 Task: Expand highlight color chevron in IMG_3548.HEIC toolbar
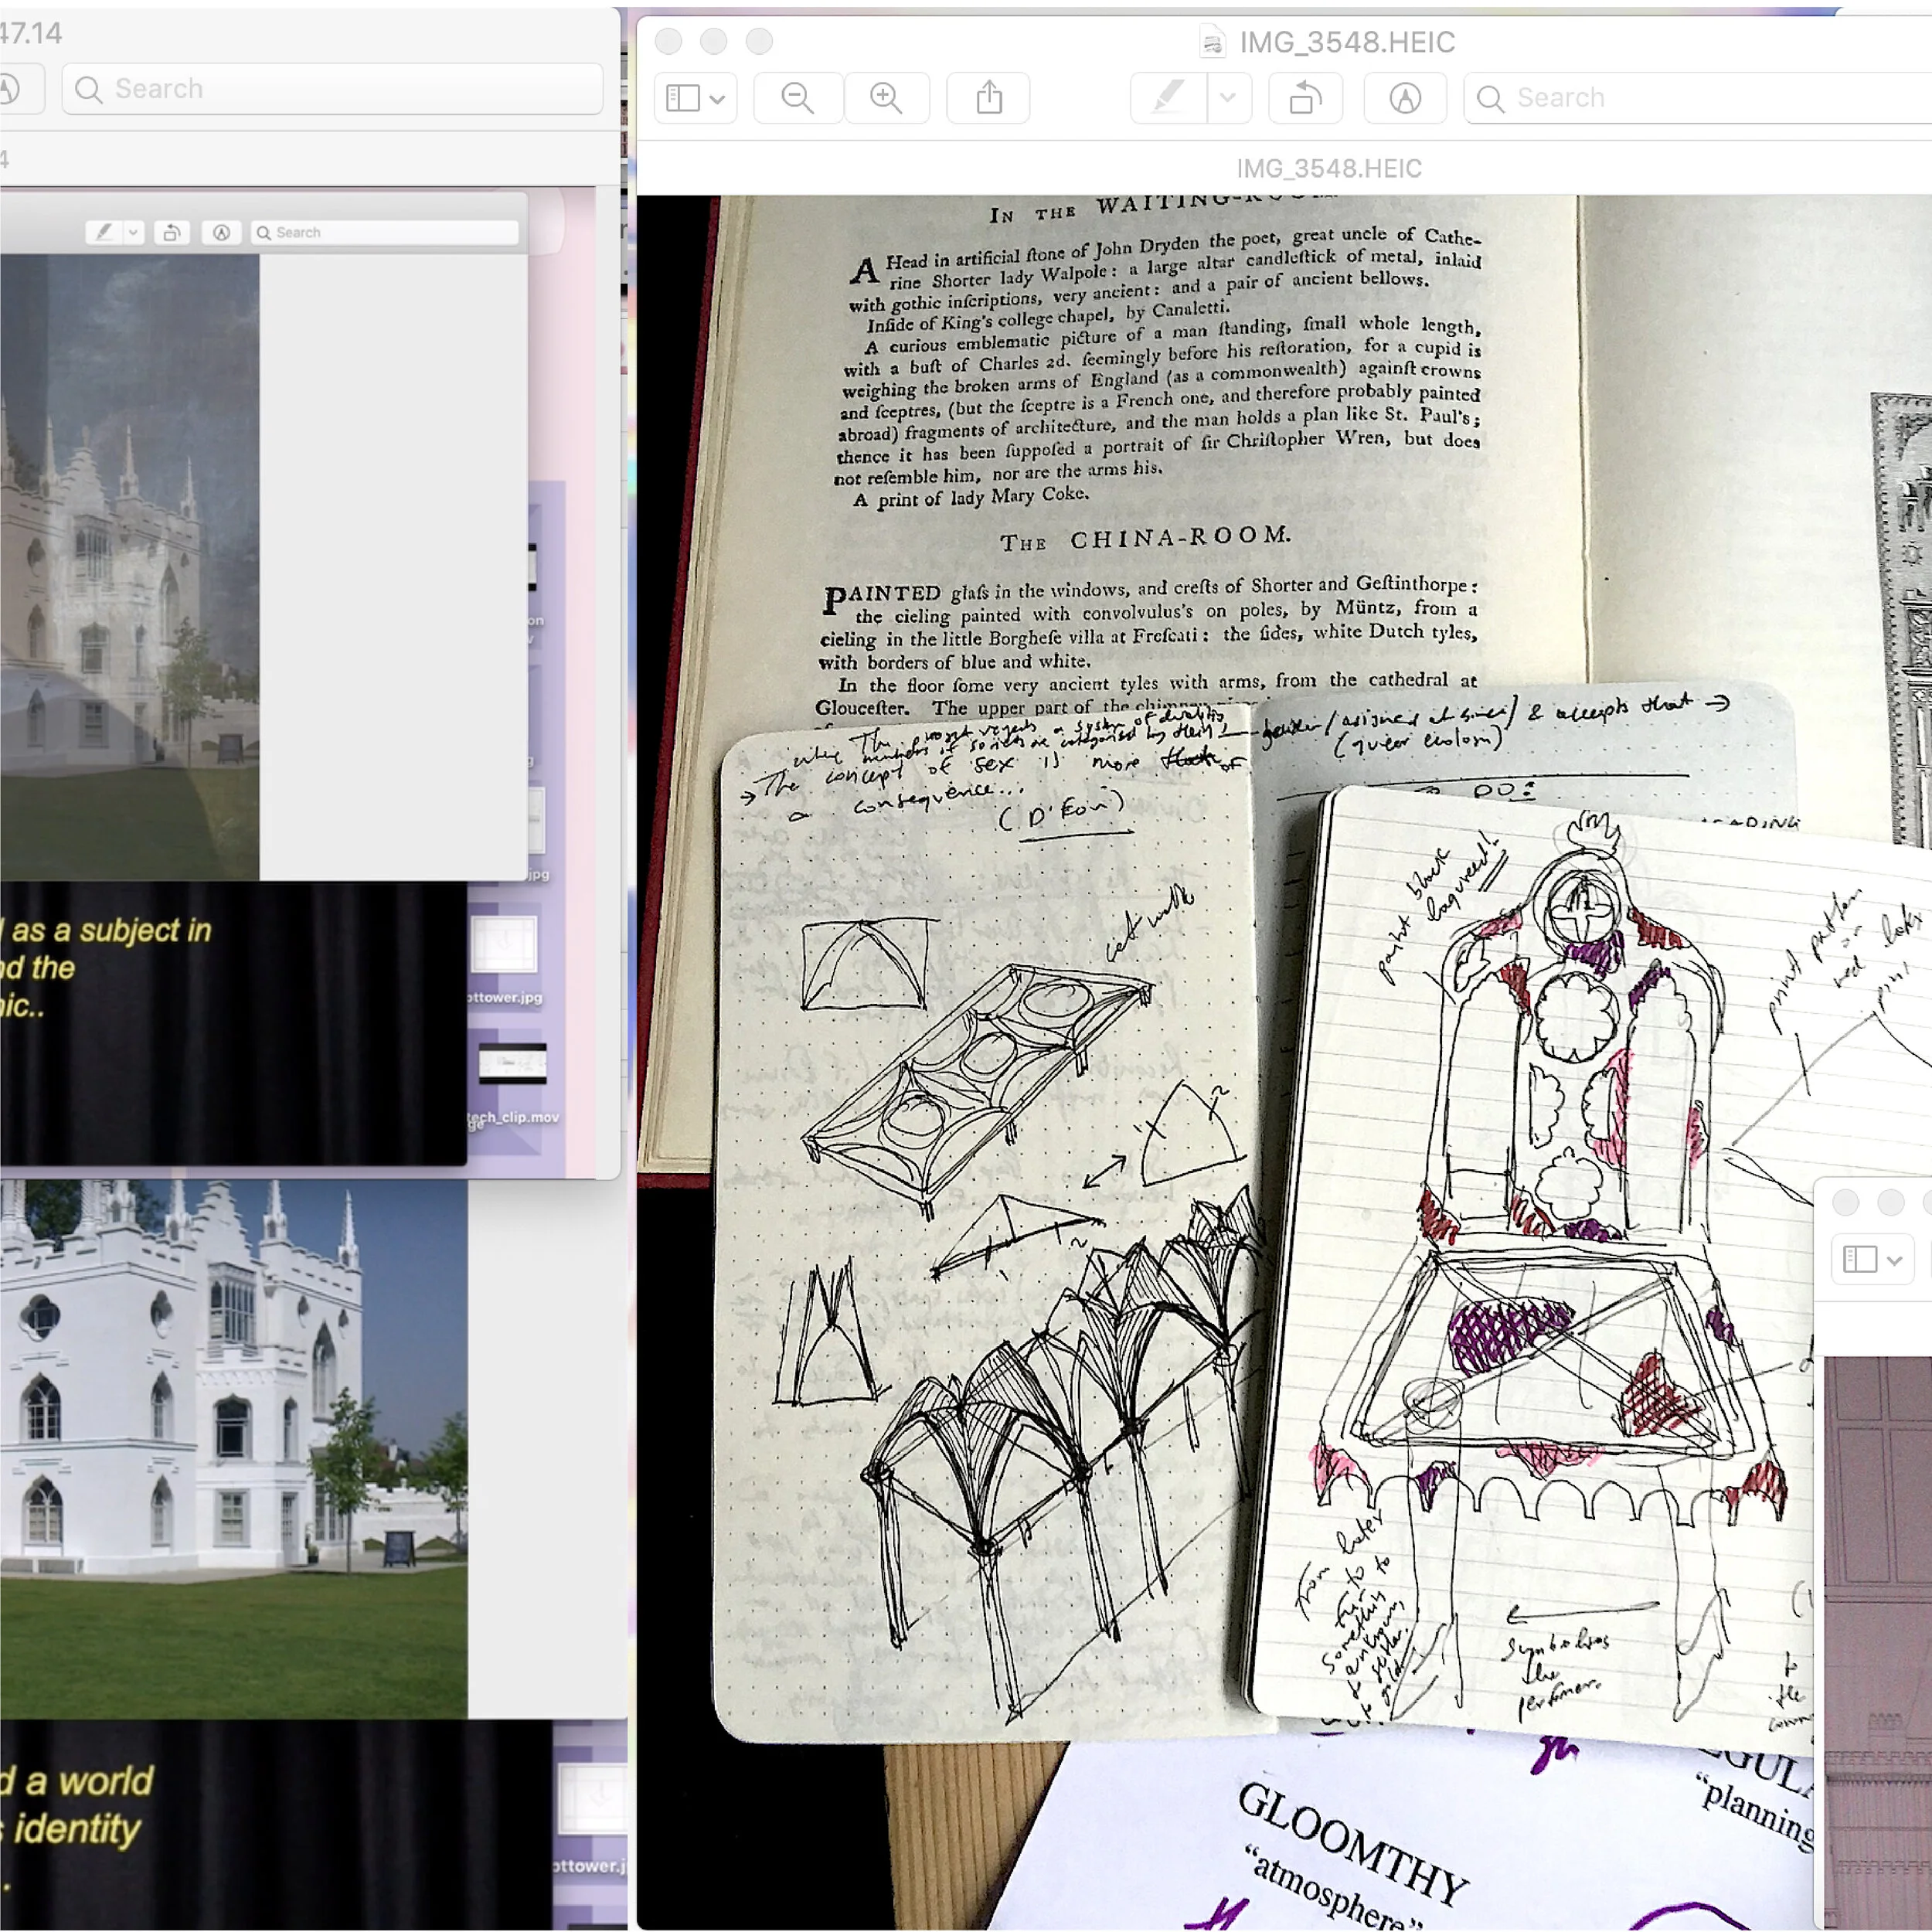pyautogui.click(x=1228, y=98)
